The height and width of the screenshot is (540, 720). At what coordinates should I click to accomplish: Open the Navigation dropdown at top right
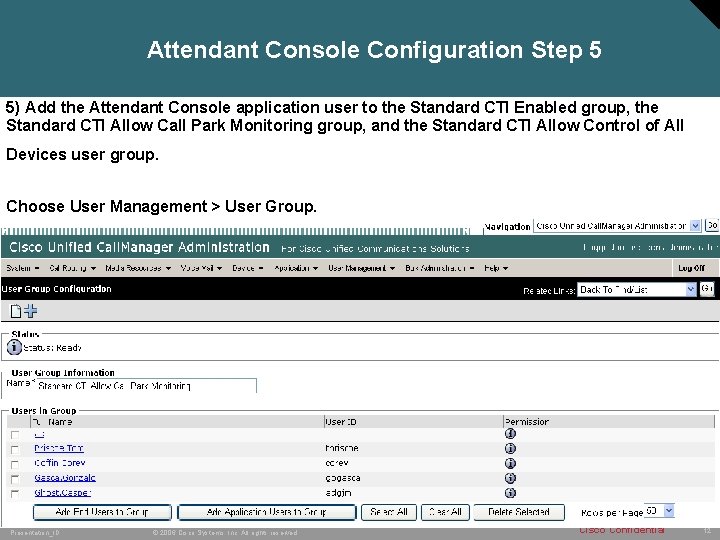click(x=617, y=225)
